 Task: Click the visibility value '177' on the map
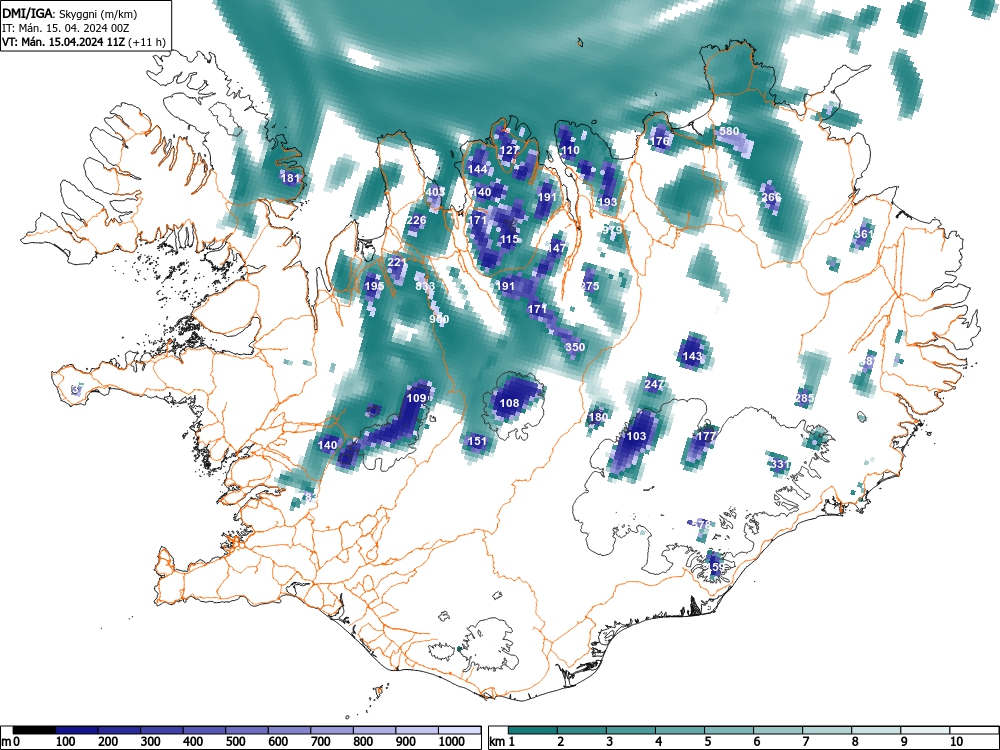point(706,436)
